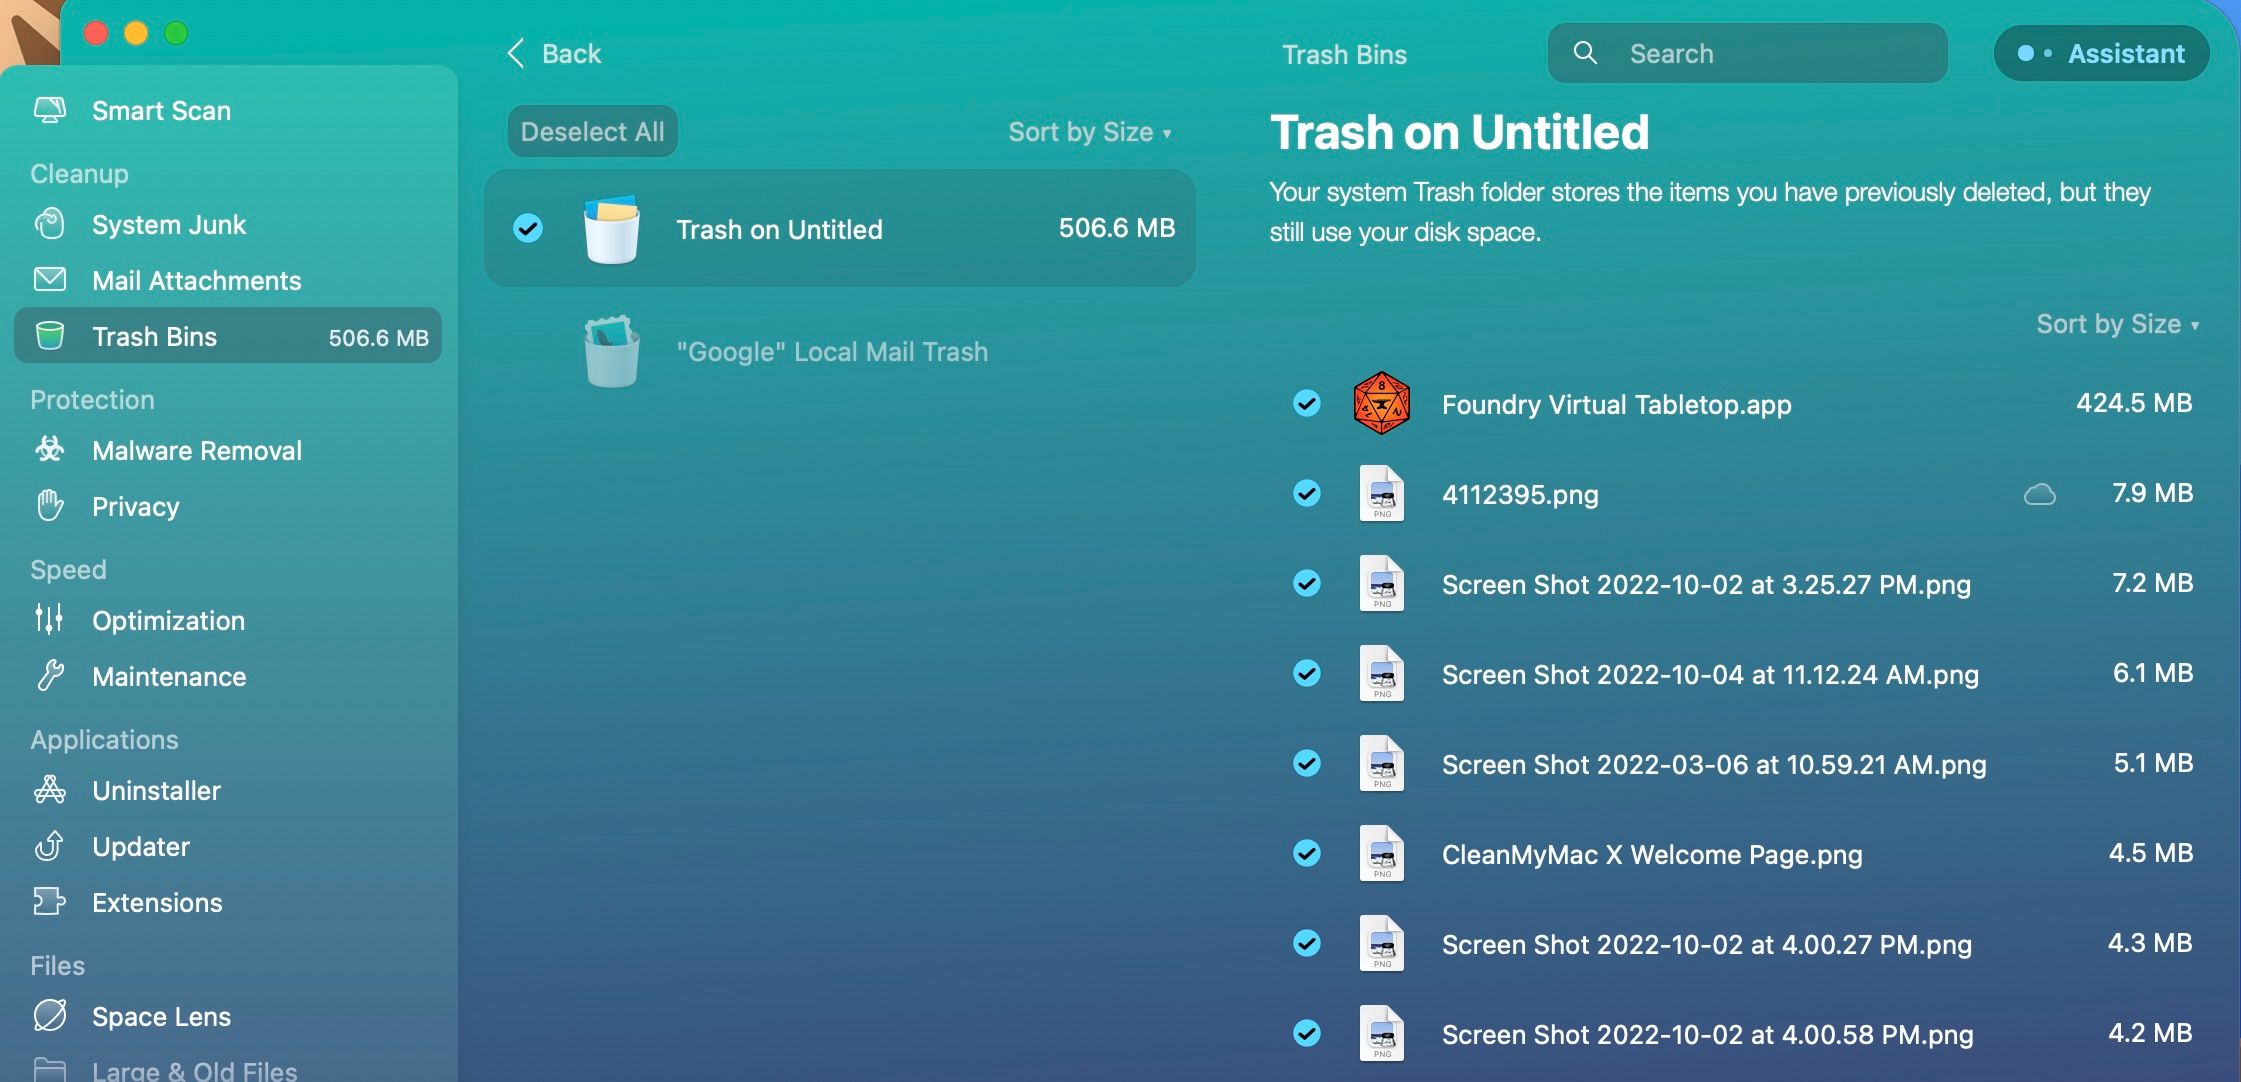Select the Trash on Untitled 506.6 MB row
Screen dimensions: 2241x1082
(840, 228)
